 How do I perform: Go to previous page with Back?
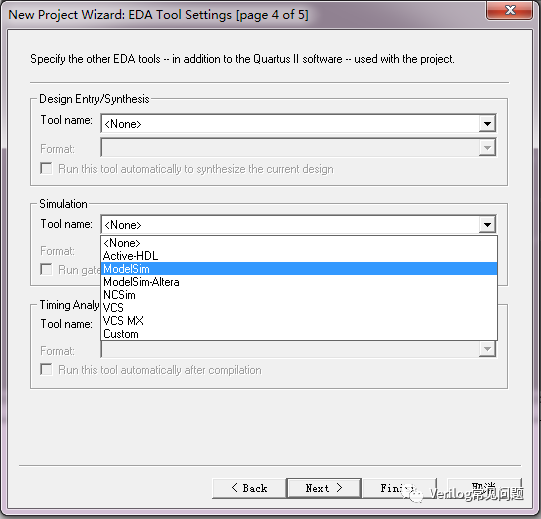249,488
